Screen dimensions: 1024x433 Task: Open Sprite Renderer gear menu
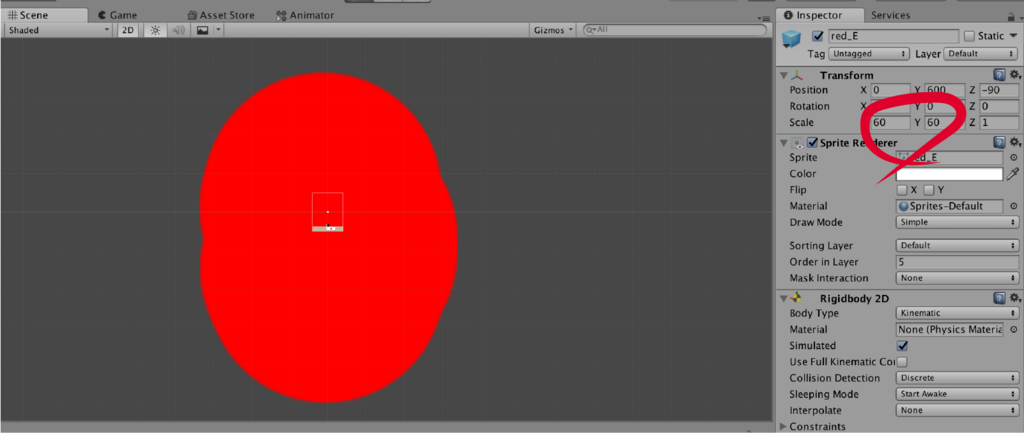1015,142
